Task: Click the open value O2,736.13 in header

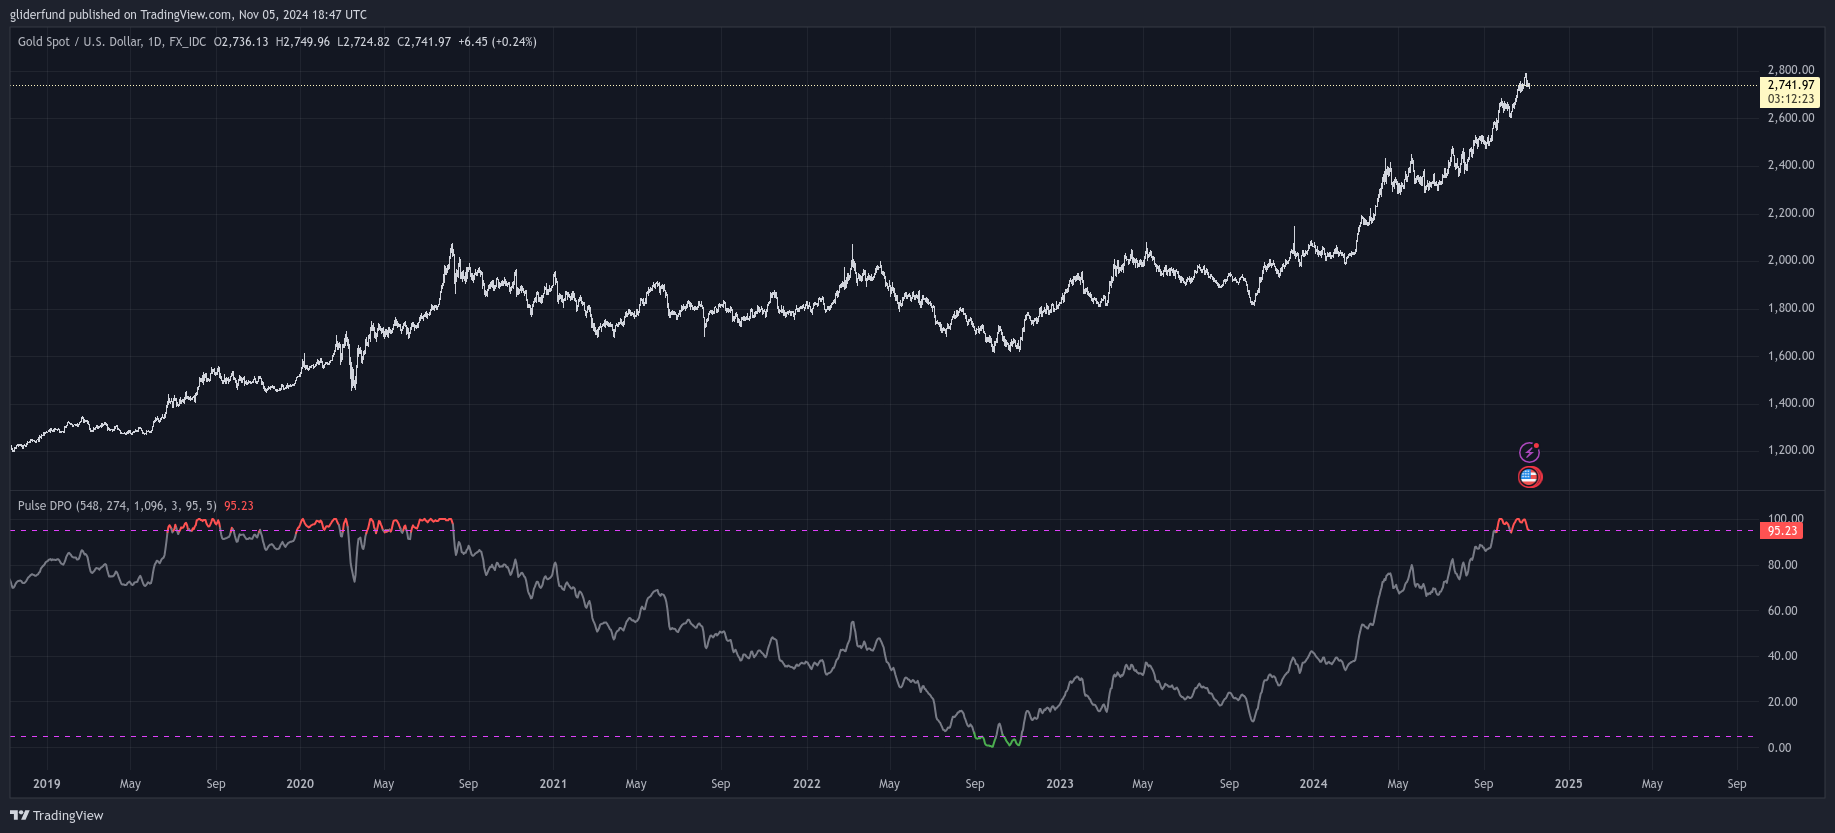Action: point(241,42)
